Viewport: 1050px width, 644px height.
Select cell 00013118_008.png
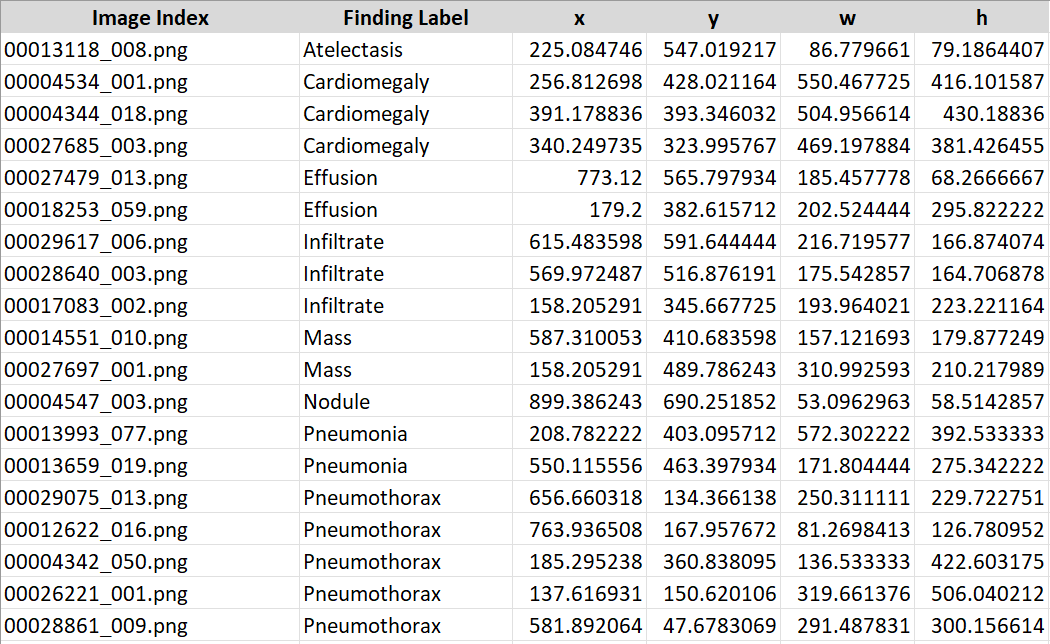tap(150, 50)
